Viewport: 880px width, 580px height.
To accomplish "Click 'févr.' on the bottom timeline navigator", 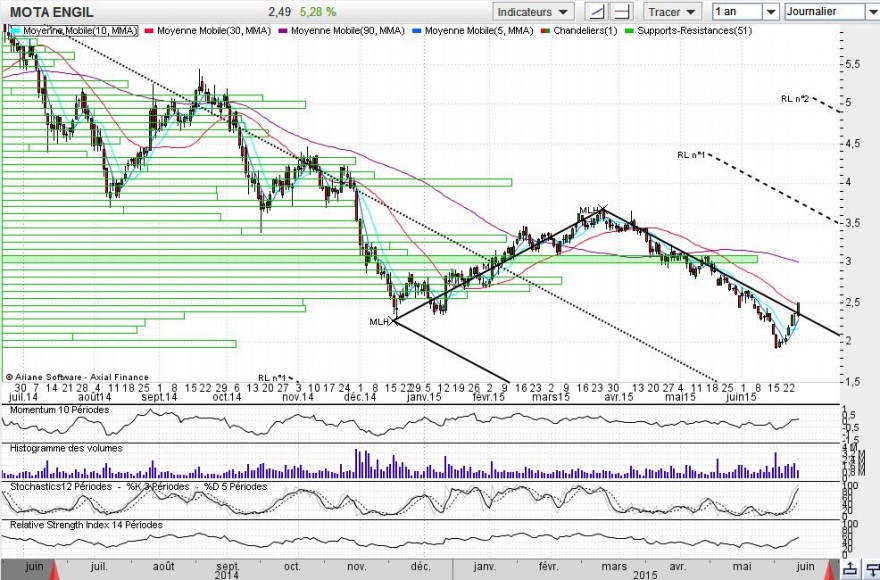I will [x=548, y=566].
